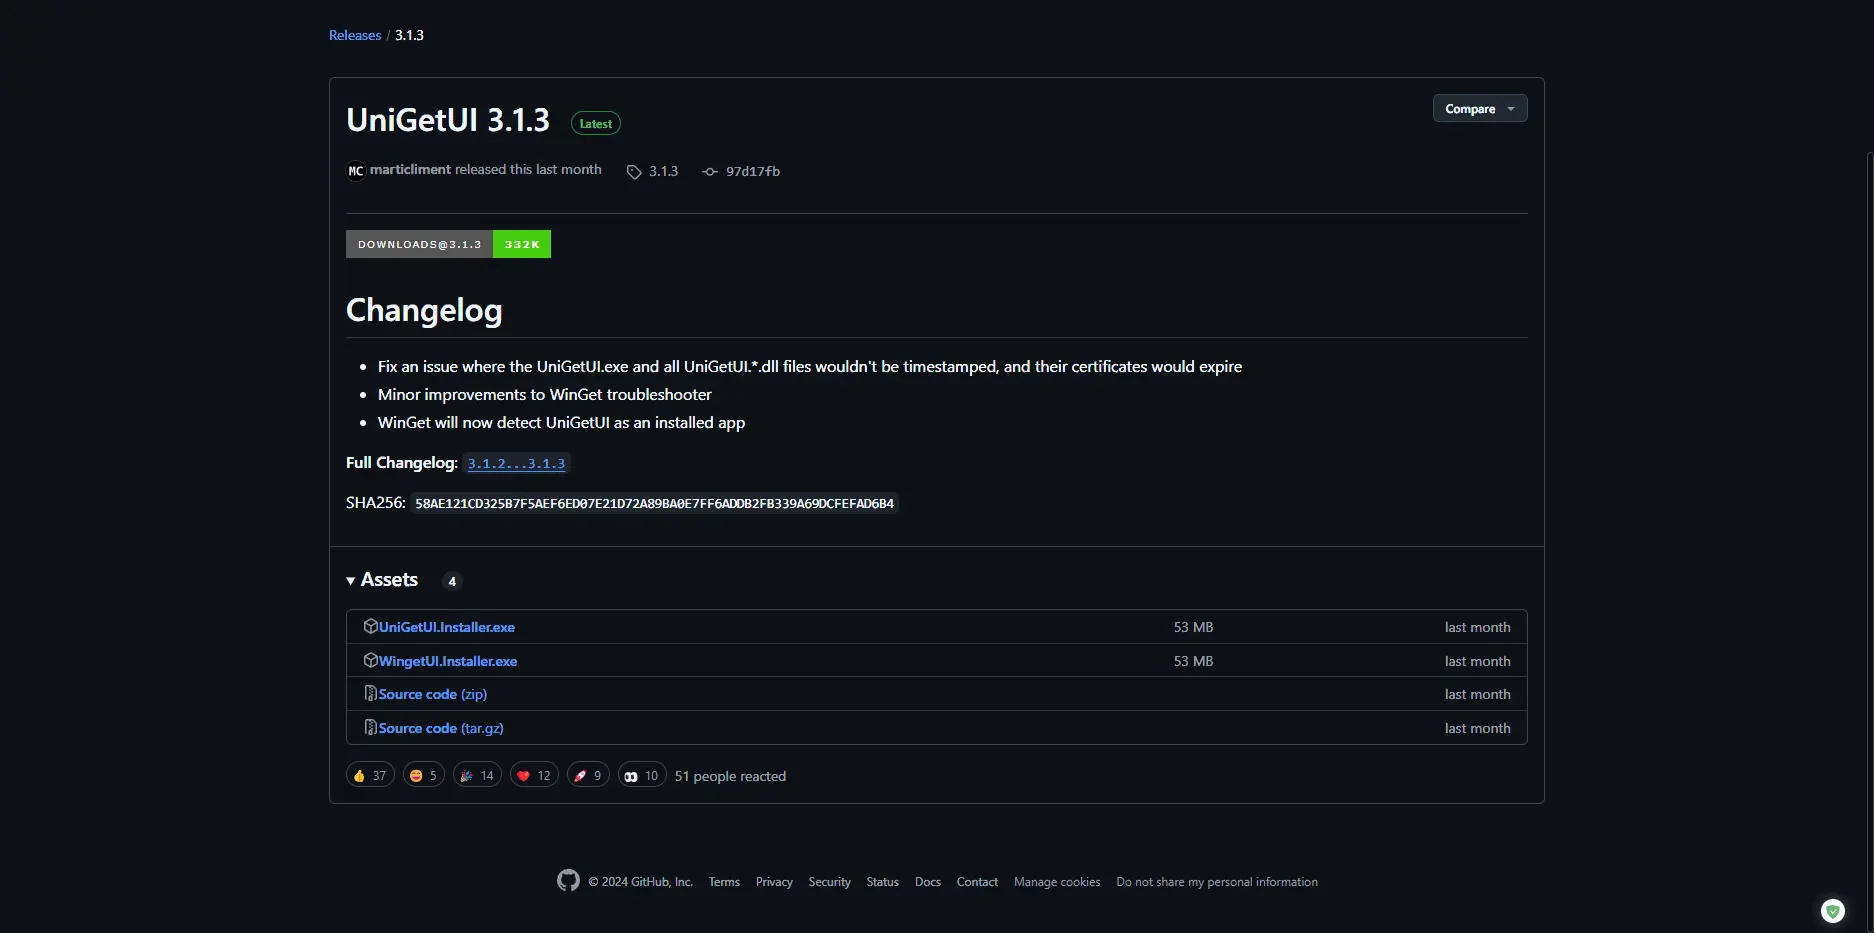Open the Privacy footer link

pos(774,882)
